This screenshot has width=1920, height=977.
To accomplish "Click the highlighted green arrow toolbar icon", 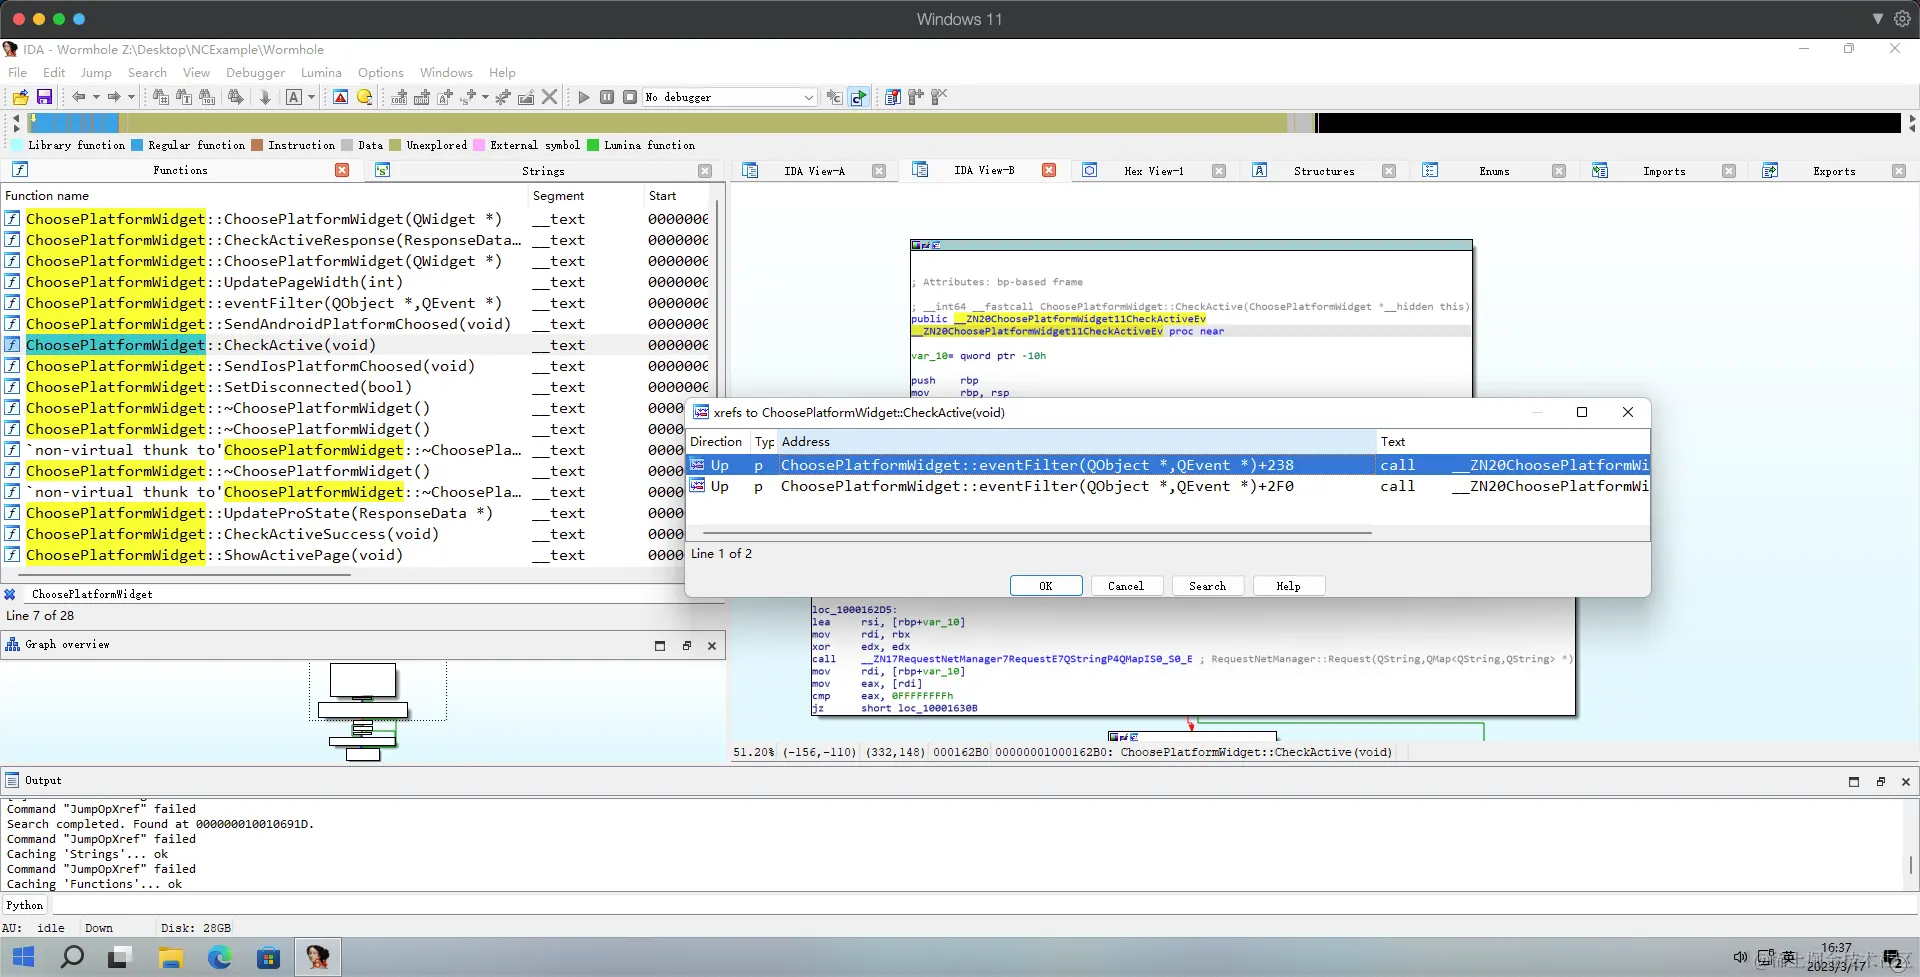I will coord(858,97).
